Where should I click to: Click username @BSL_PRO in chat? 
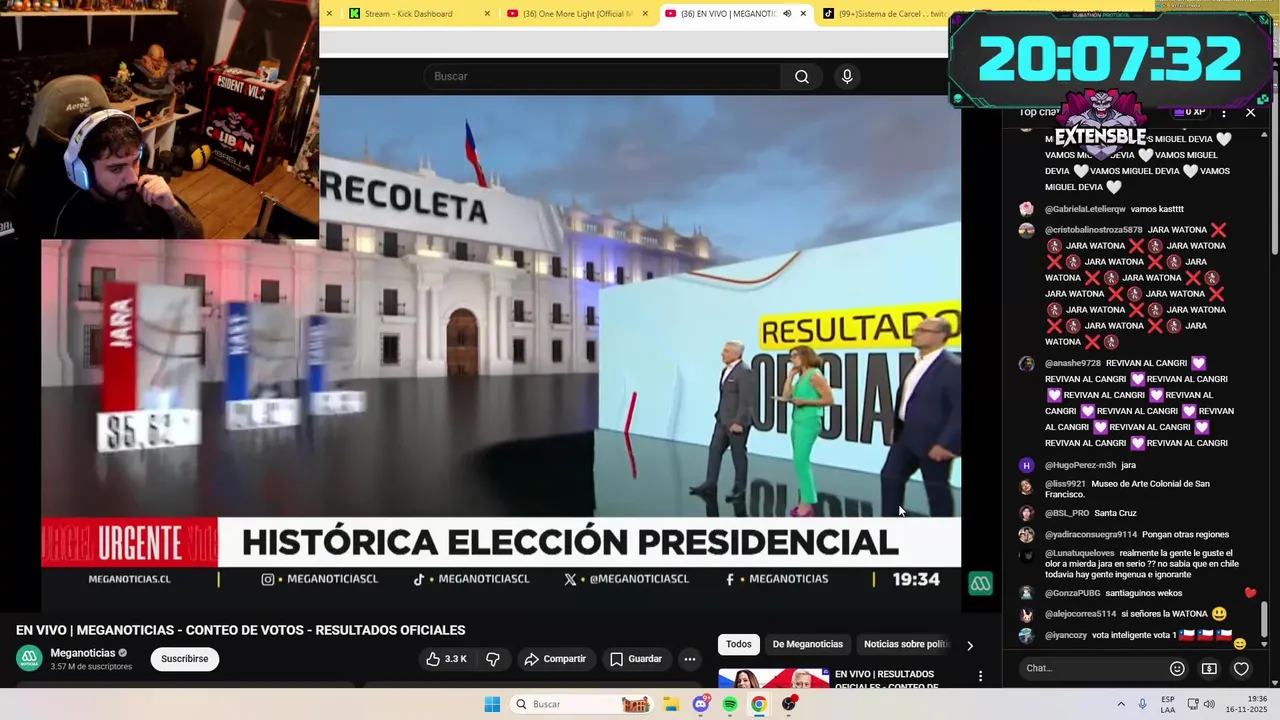click(1067, 513)
